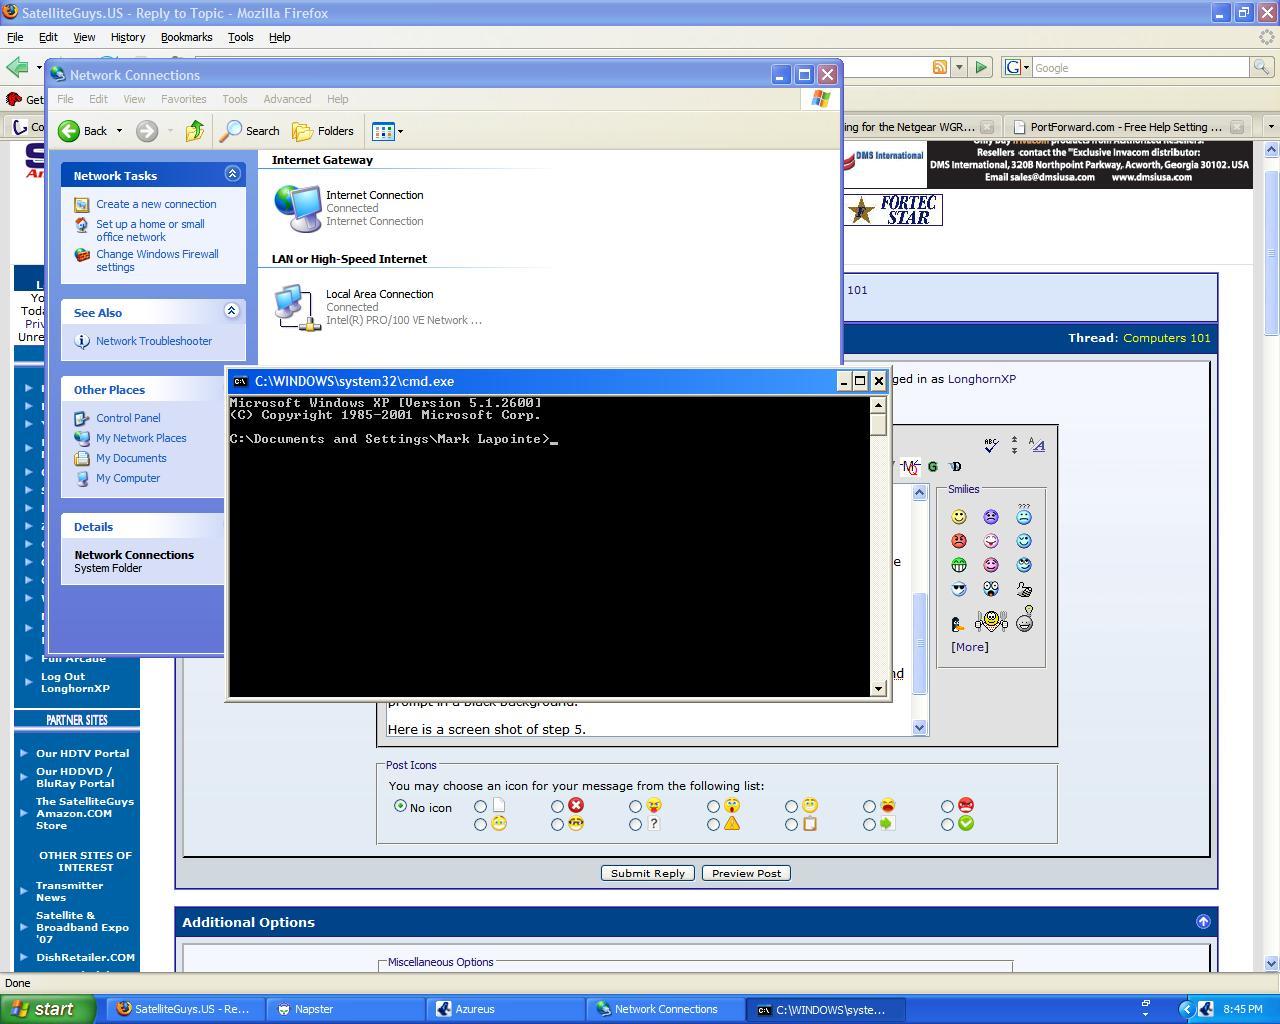This screenshot has width=1280, height=1024.
Task: Insert the green big-grin smiley
Action: point(959,565)
